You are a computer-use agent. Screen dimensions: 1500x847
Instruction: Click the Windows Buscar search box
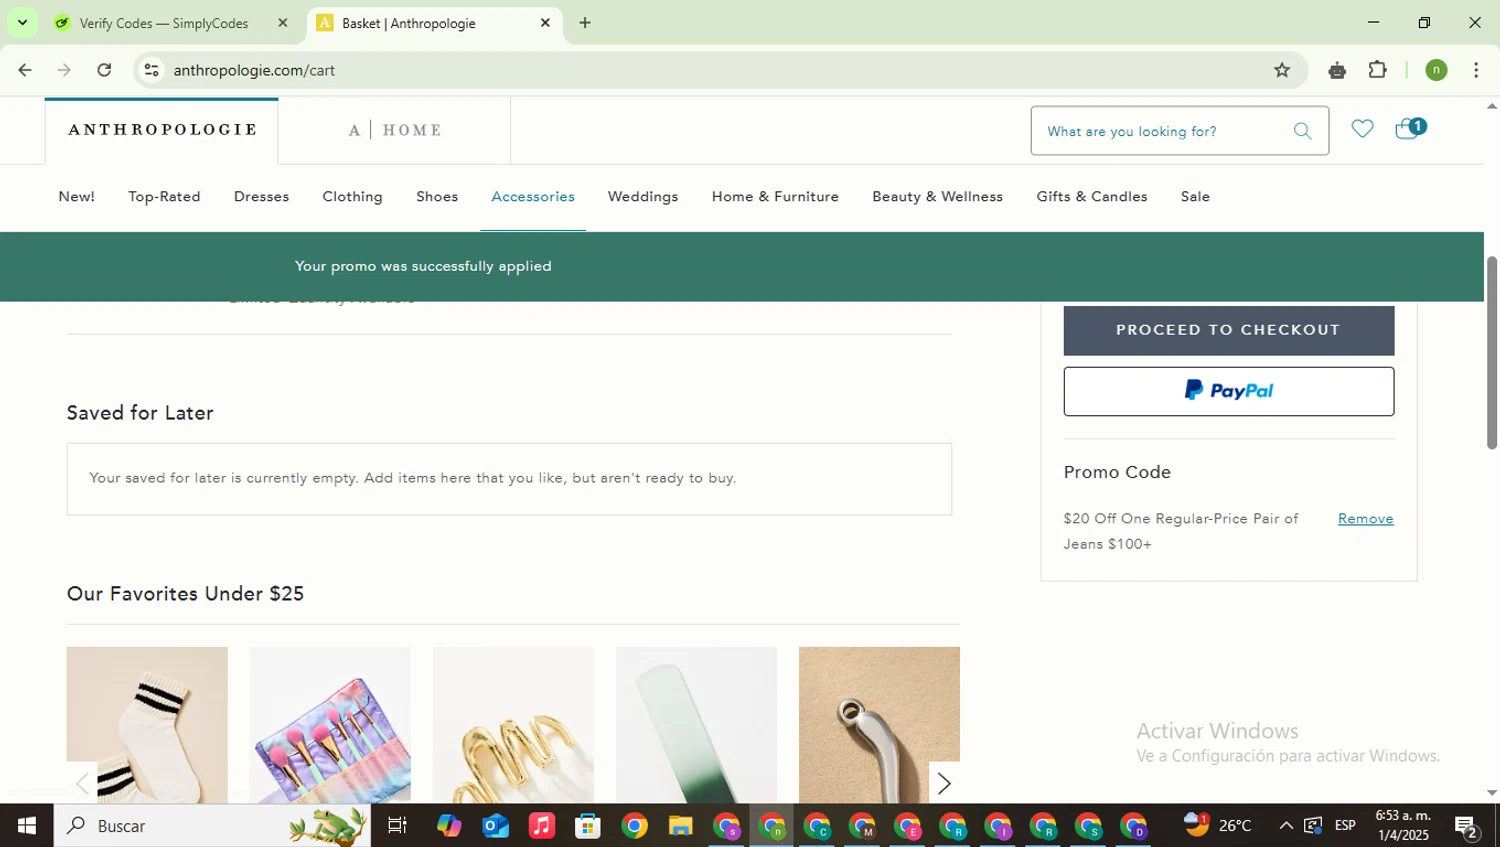[x=212, y=826]
